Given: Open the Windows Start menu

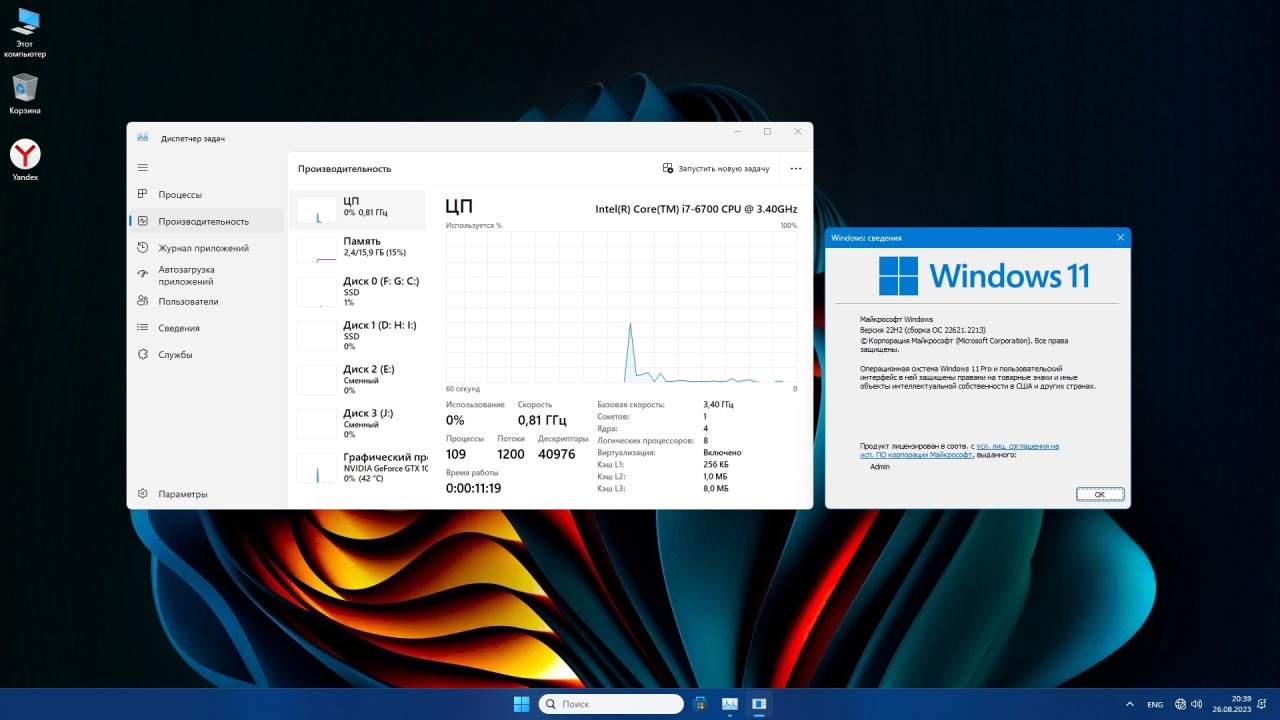Looking at the screenshot, I should 521,704.
